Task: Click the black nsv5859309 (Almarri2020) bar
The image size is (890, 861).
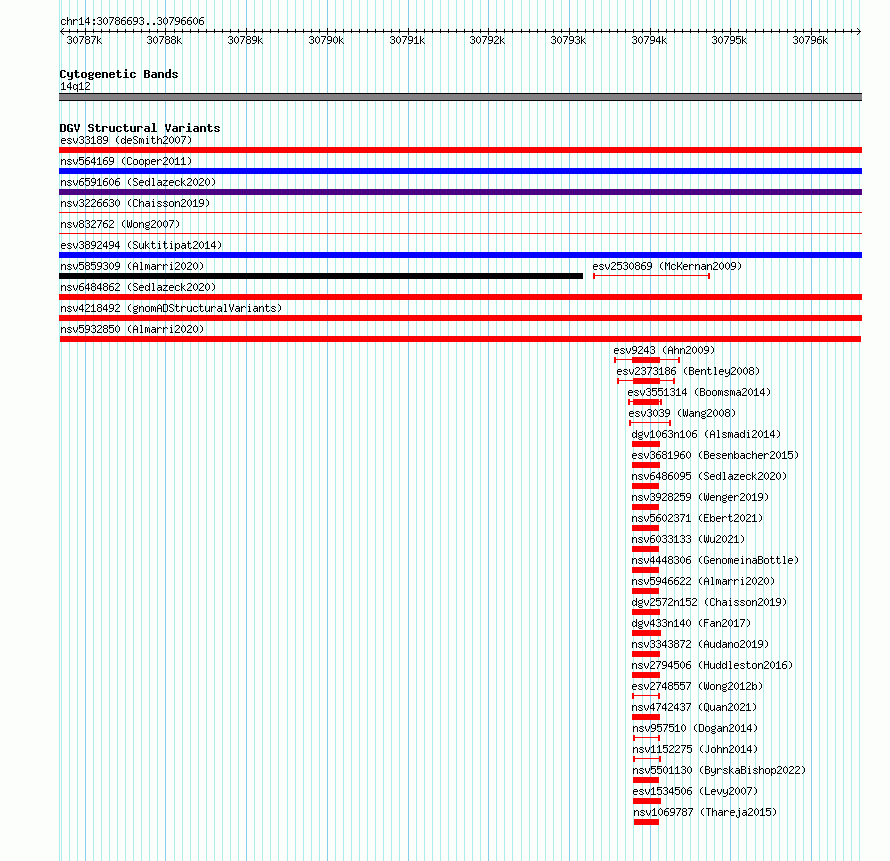Action: tap(321, 276)
